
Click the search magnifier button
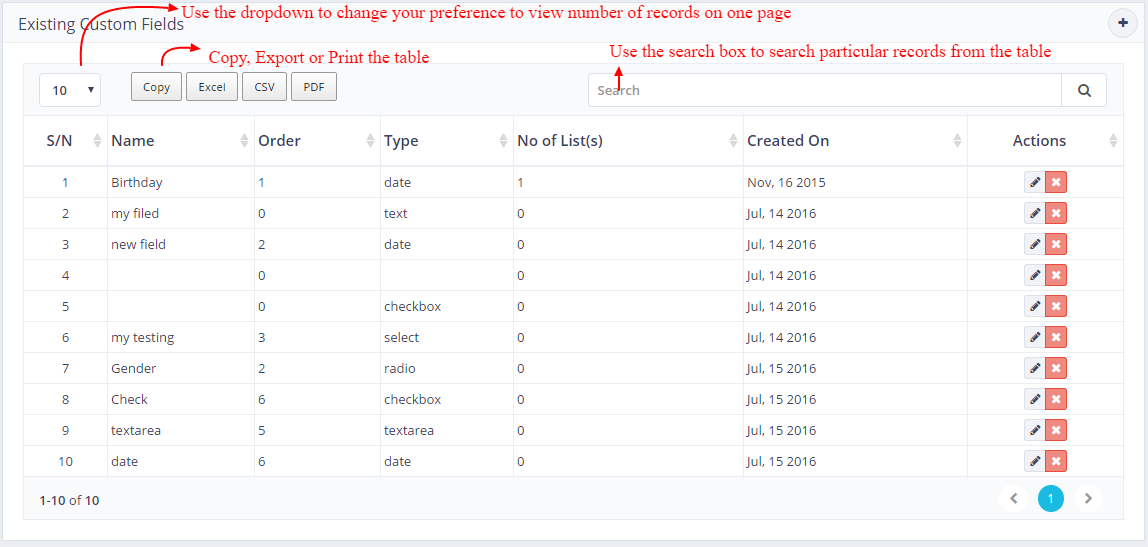pos(1084,90)
